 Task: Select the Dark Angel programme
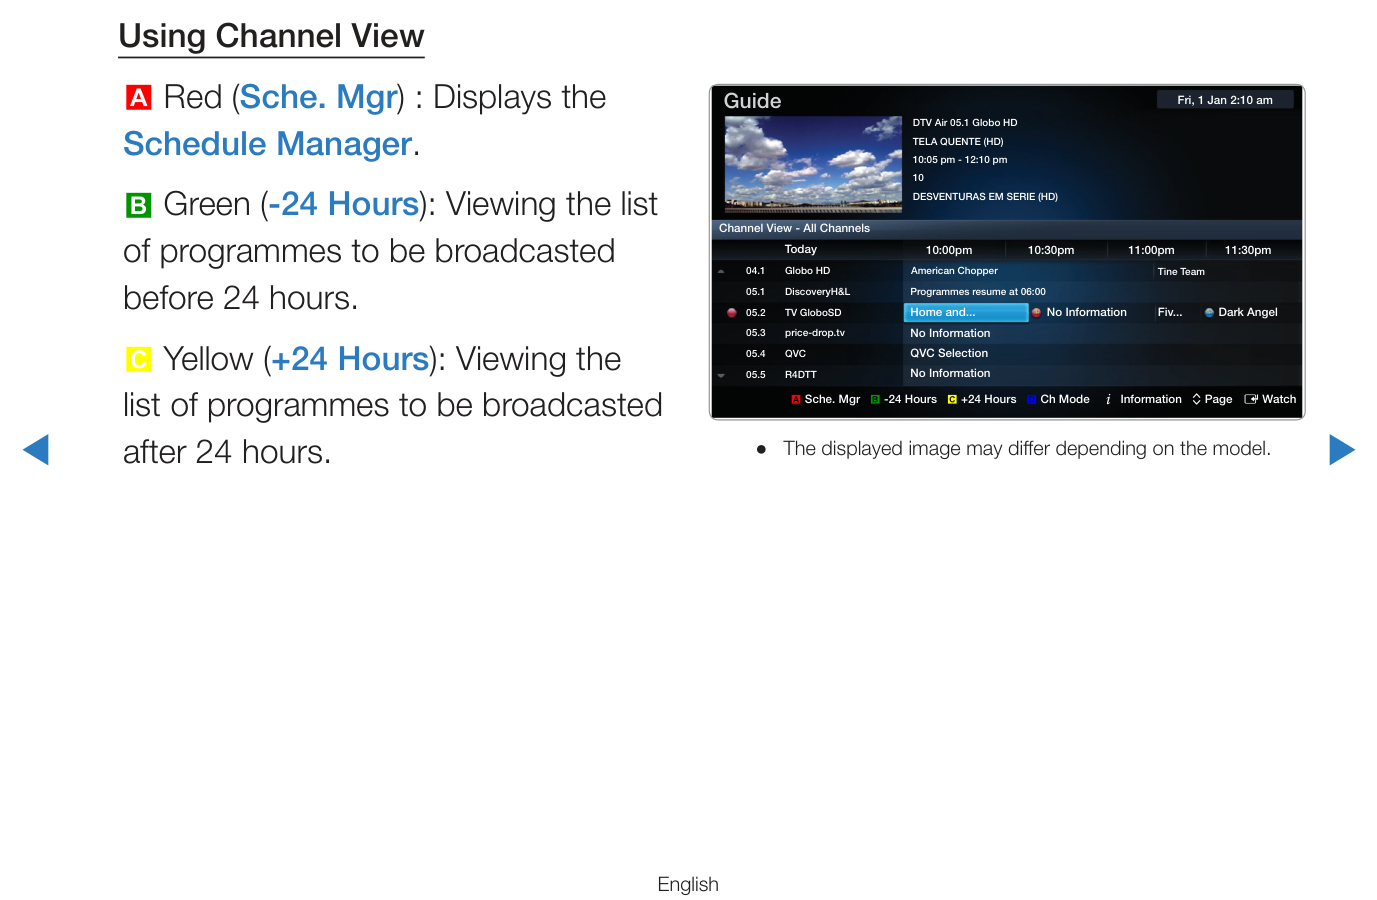[x=1248, y=313]
